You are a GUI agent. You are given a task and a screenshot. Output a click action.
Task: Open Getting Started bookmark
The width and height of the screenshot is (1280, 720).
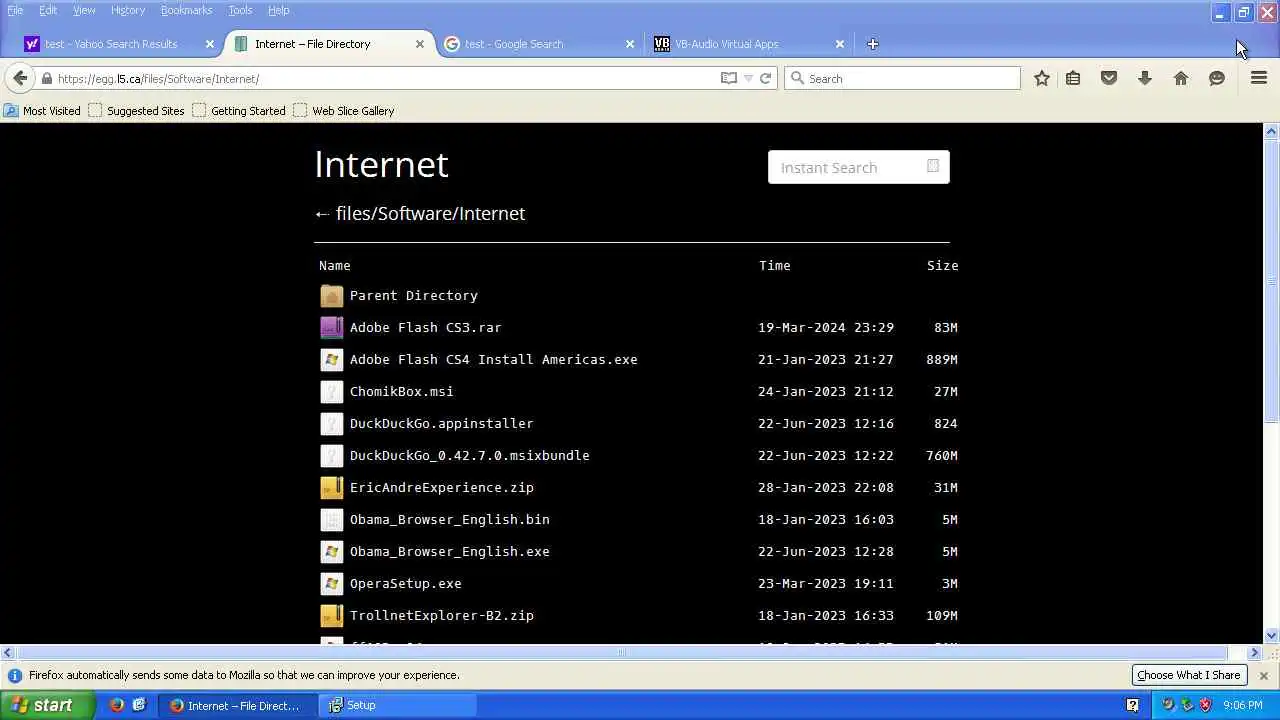click(x=239, y=111)
